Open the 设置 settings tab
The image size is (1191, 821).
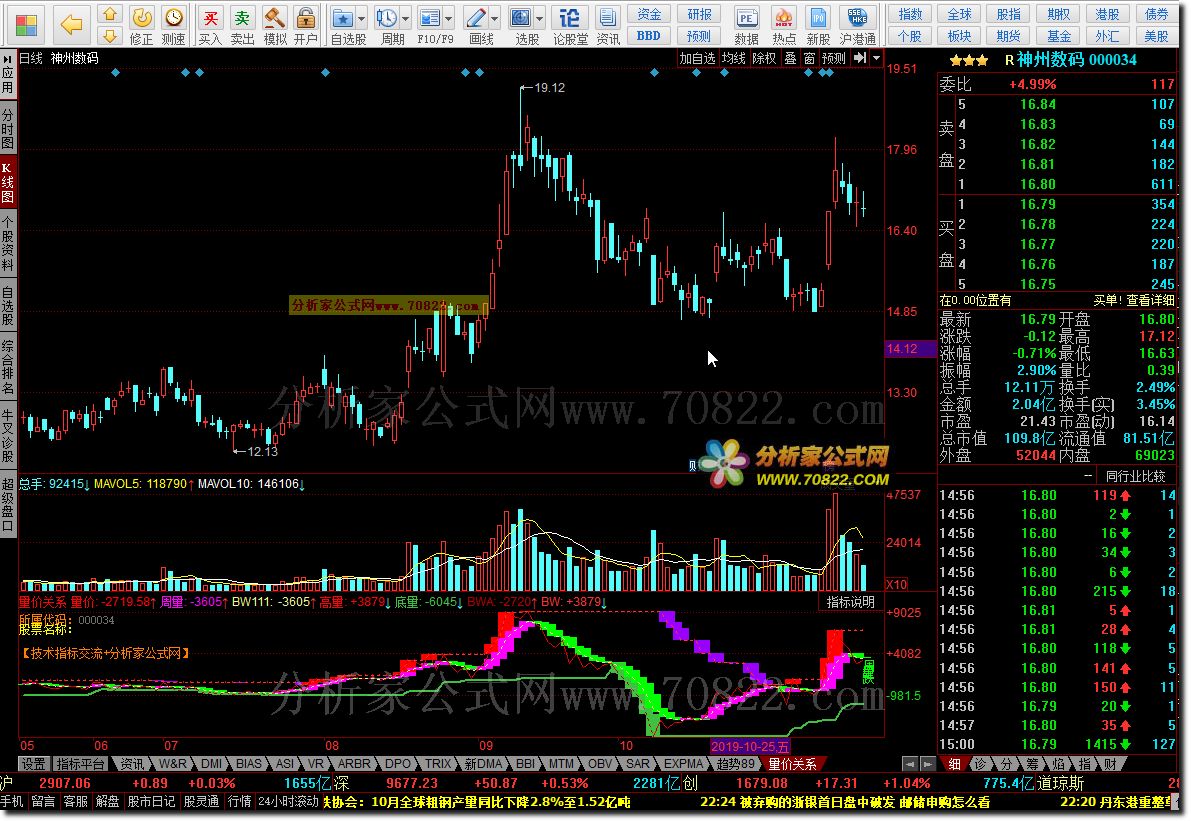point(33,763)
